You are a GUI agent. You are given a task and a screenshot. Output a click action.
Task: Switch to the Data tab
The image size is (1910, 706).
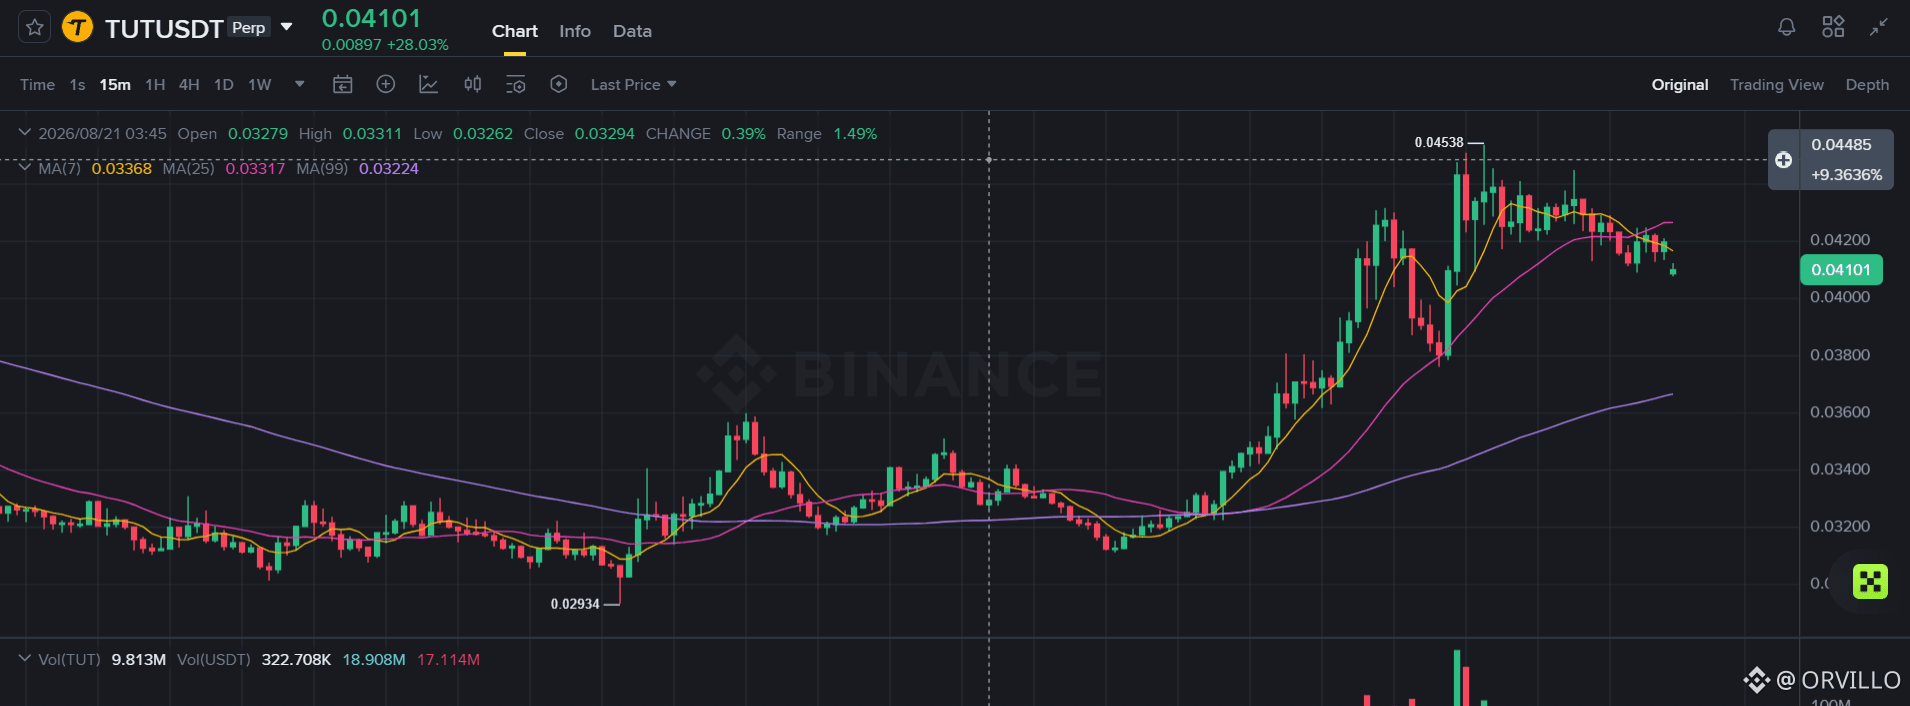pos(632,31)
